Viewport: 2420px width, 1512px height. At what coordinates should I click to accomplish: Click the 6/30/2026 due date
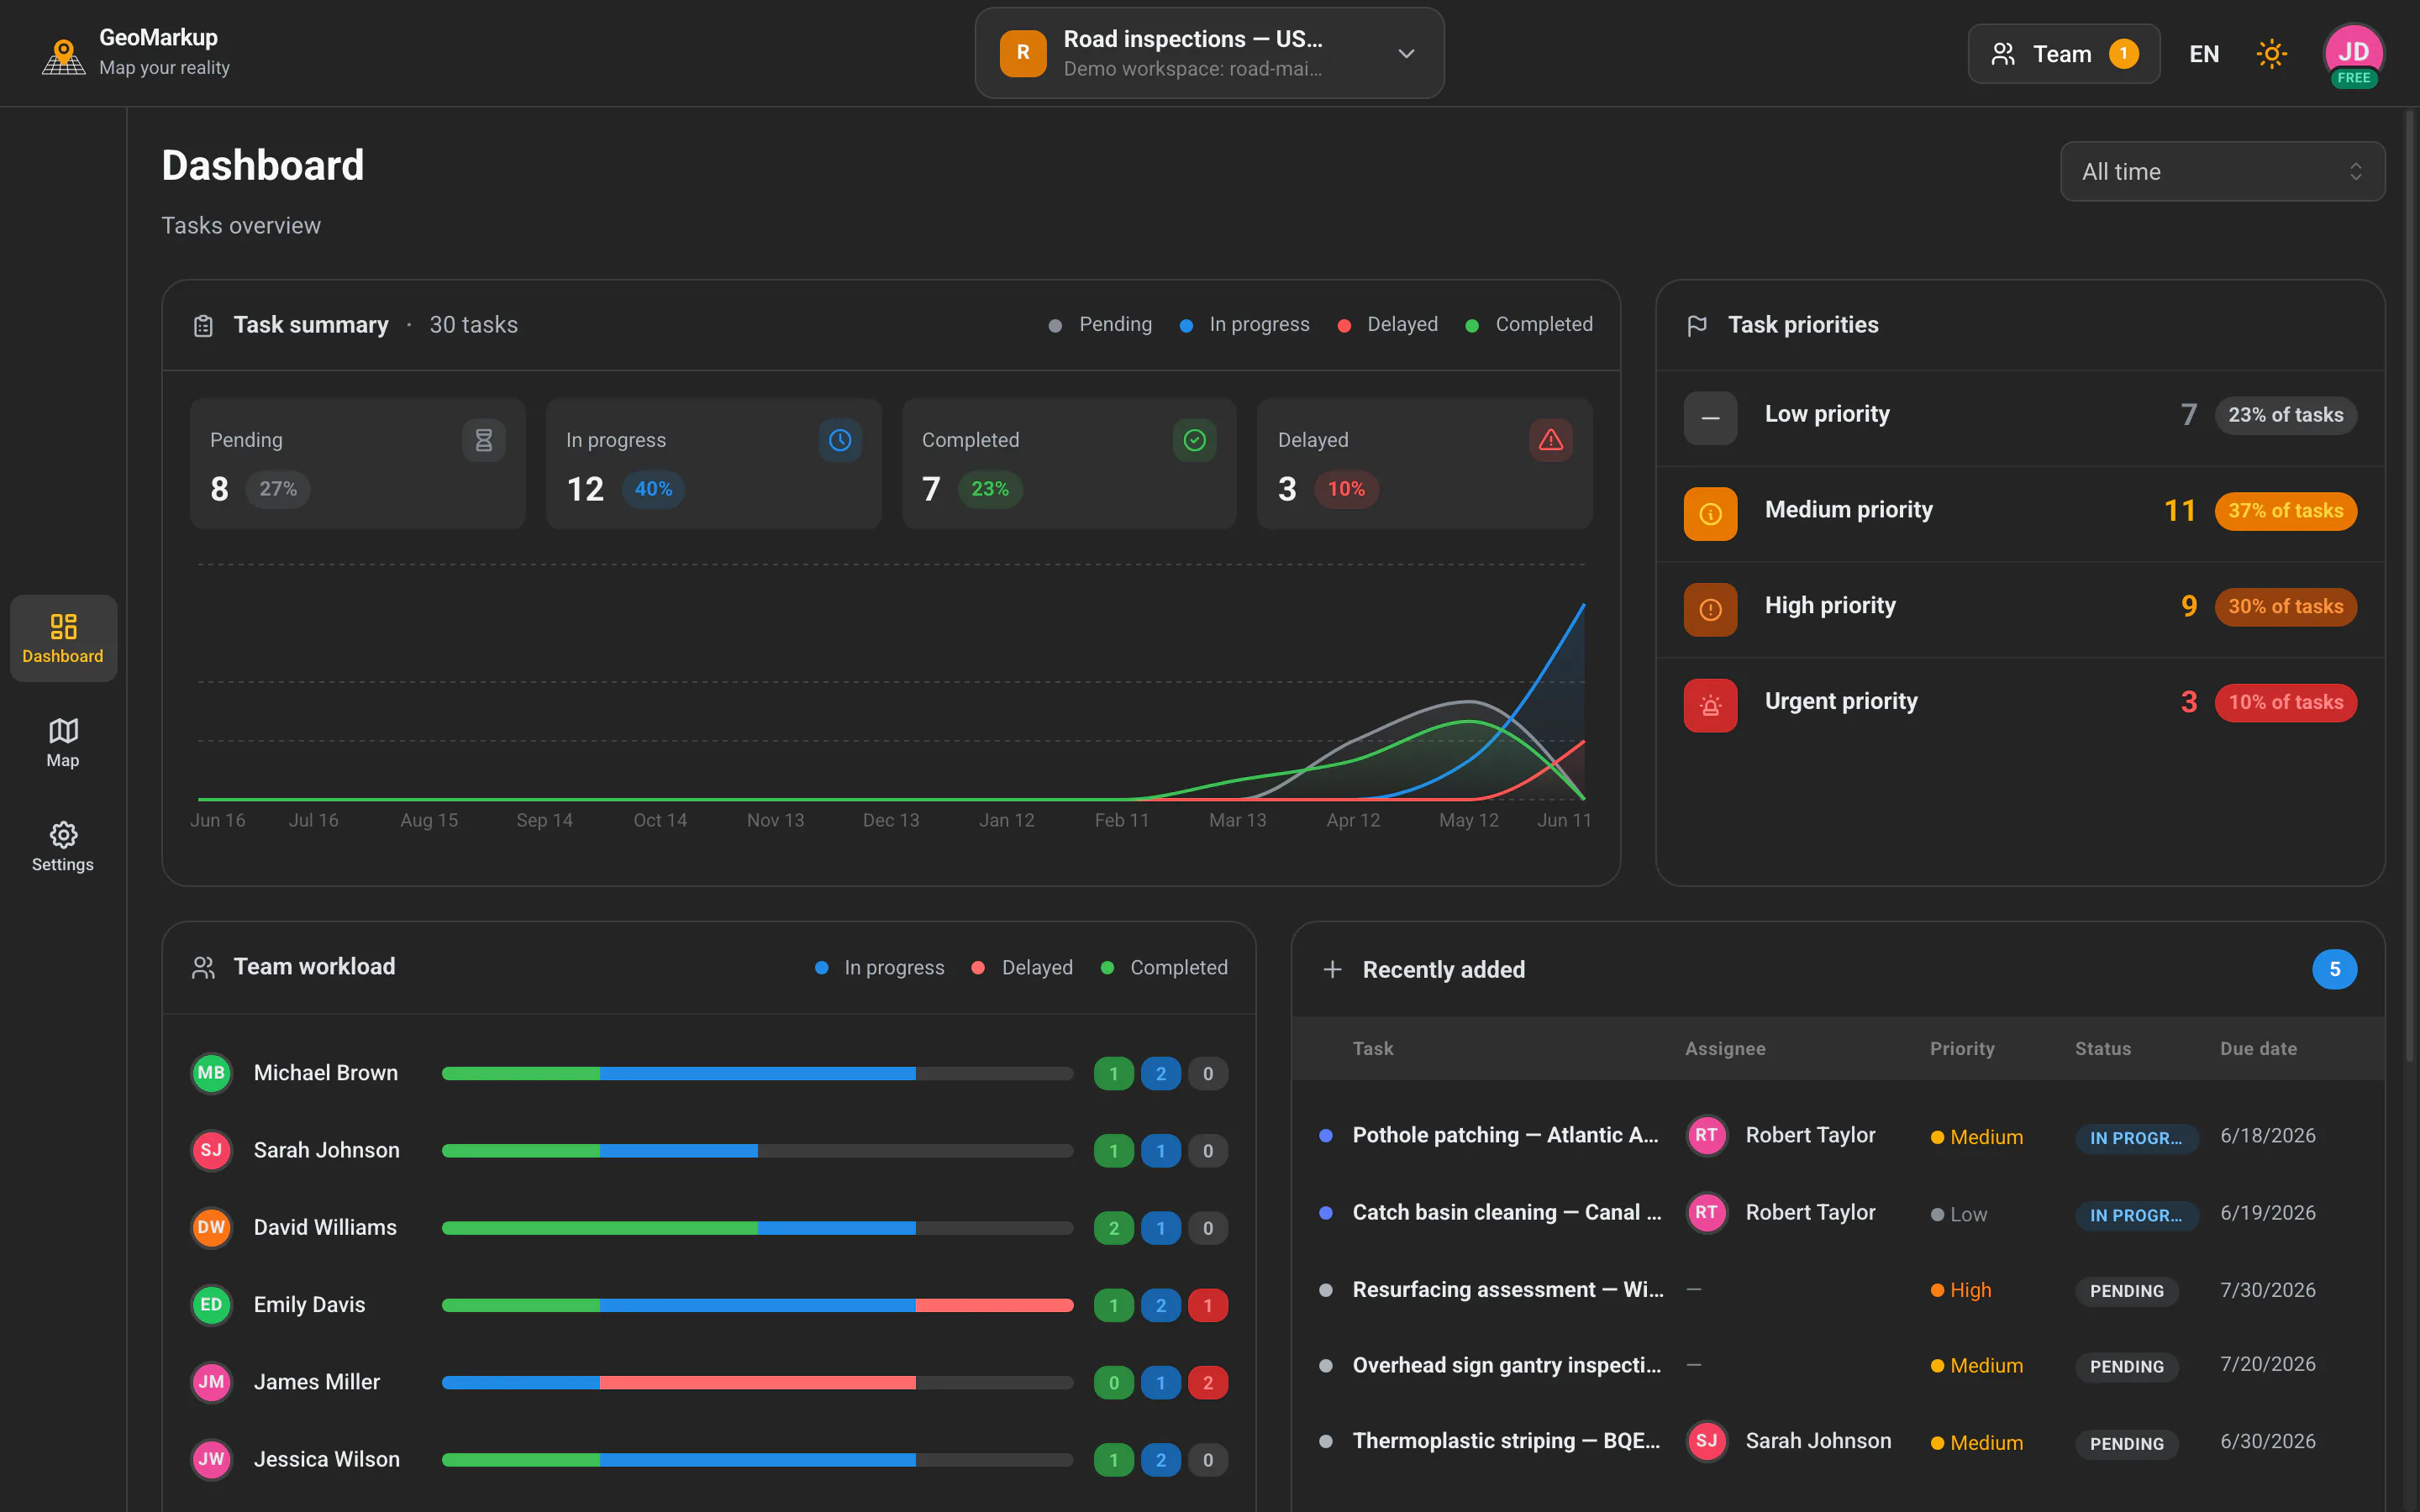(x=2267, y=1442)
